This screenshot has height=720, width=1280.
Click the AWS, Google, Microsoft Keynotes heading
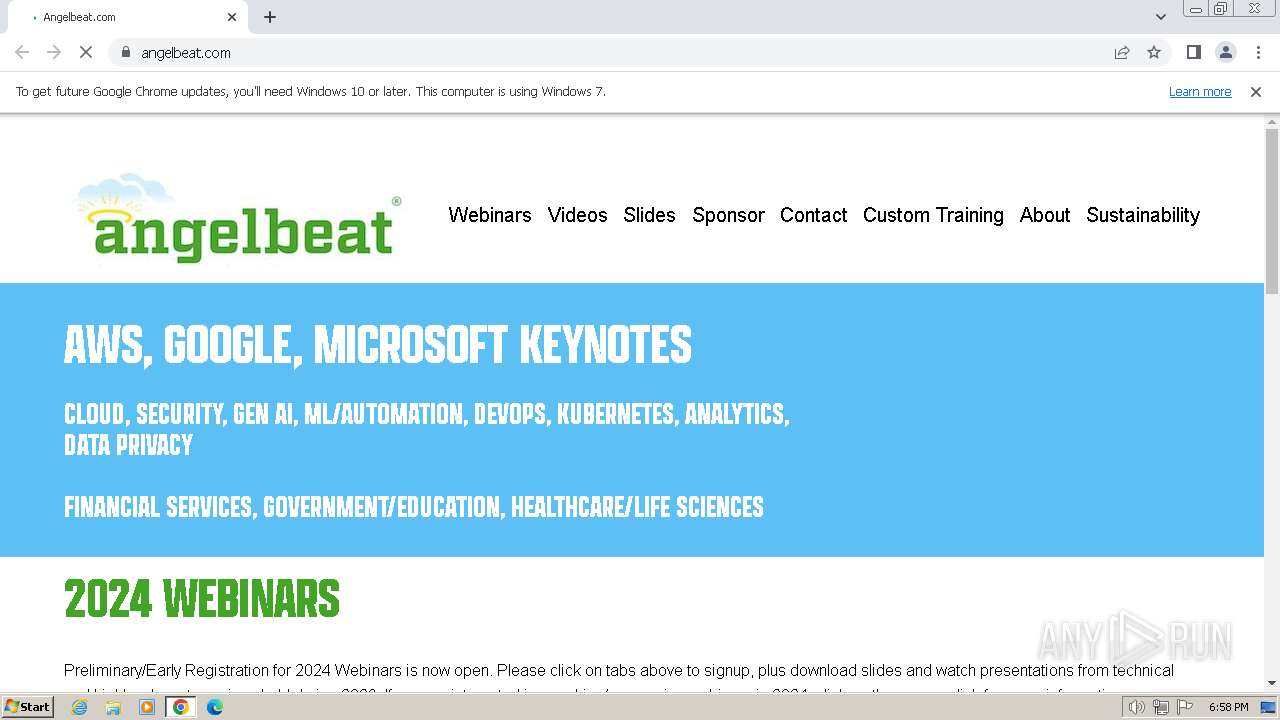pos(378,345)
